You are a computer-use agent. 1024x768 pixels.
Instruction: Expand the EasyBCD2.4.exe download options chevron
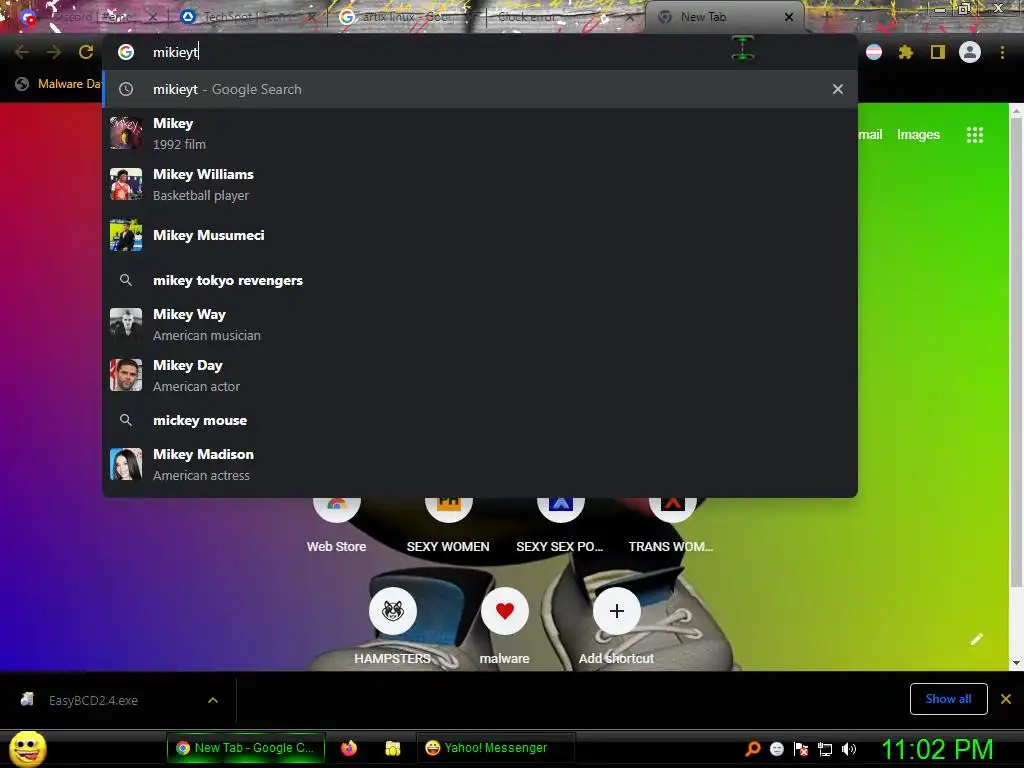(x=213, y=700)
